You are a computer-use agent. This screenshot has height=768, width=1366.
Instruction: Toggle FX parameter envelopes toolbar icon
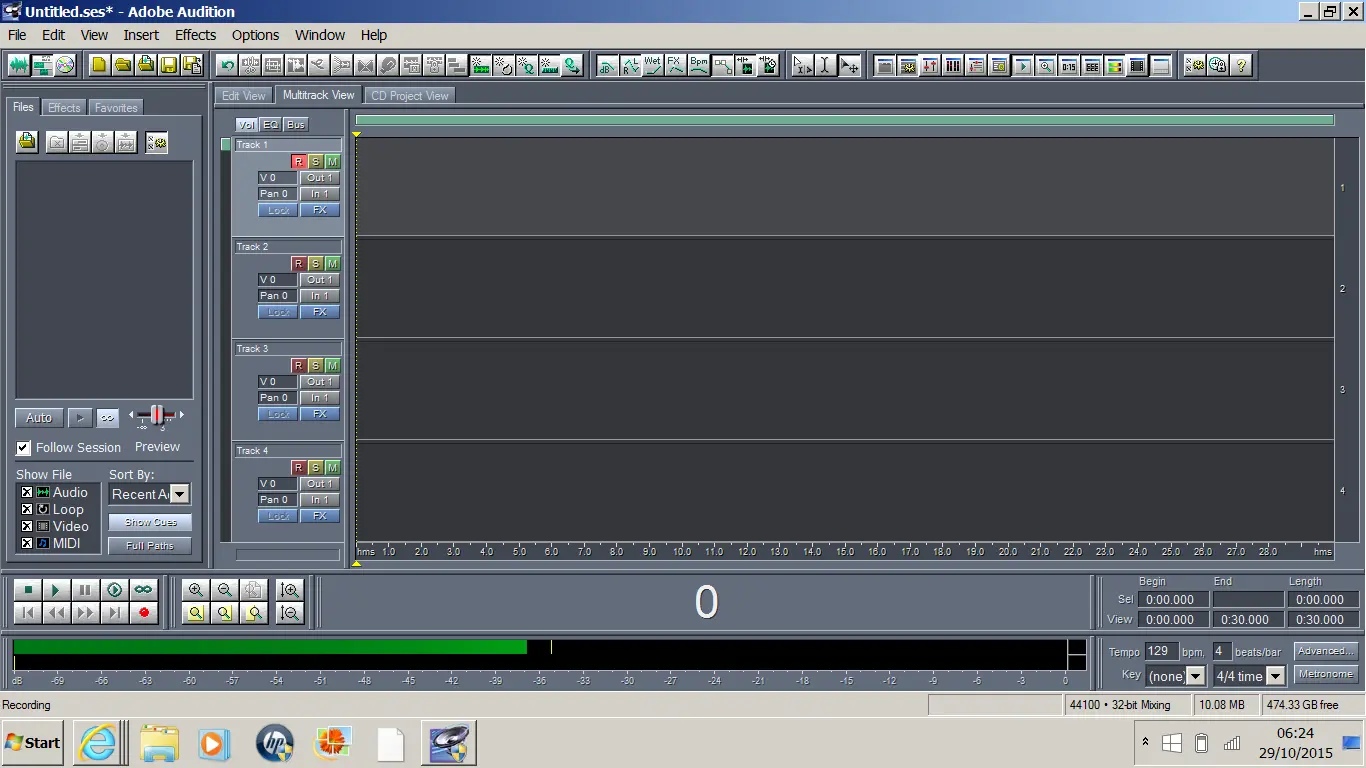tap(676, 66)
